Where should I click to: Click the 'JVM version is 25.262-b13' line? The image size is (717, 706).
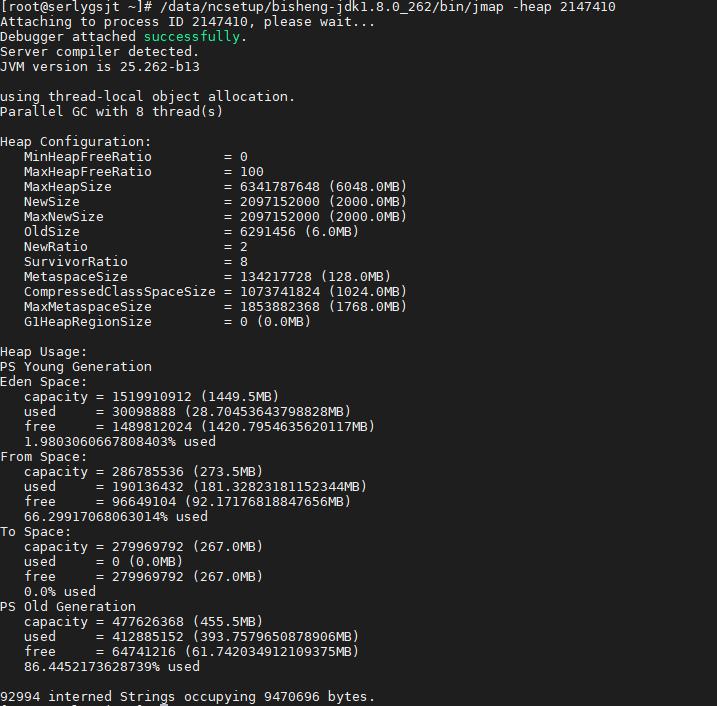(100, 67)
